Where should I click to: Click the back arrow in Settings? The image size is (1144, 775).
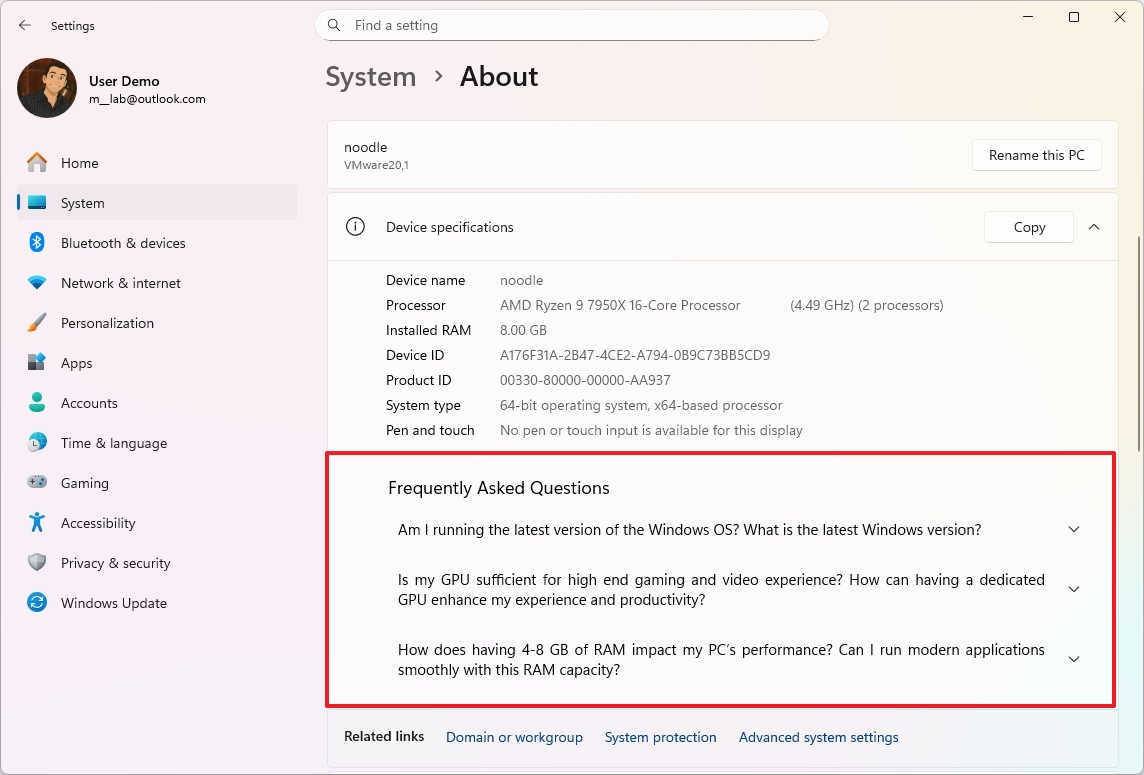click(x=25, y=25)
